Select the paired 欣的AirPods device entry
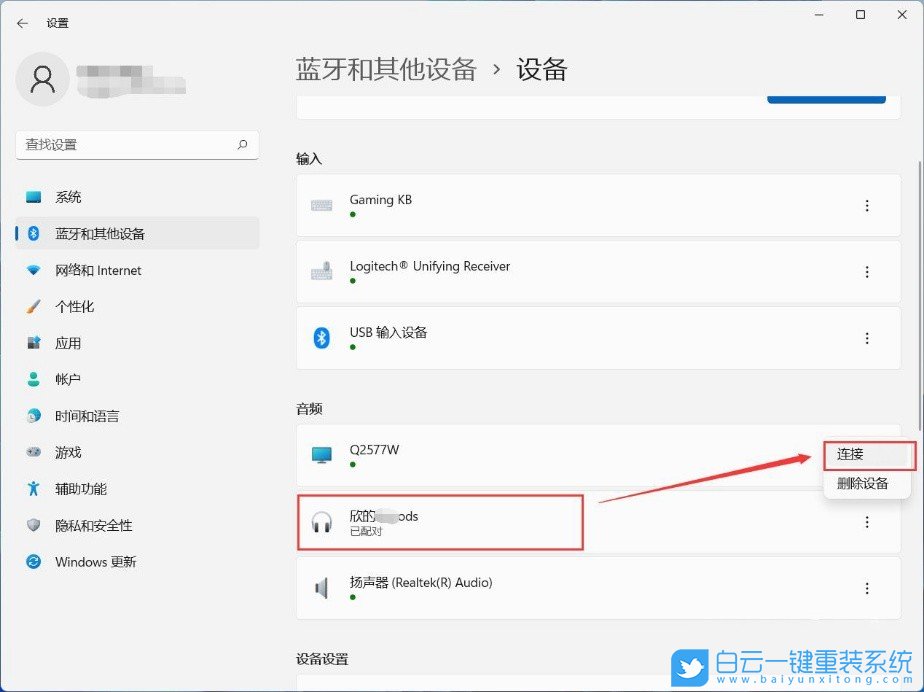The width and height of the screenshot is (924, 692). (x=440, y=522)
